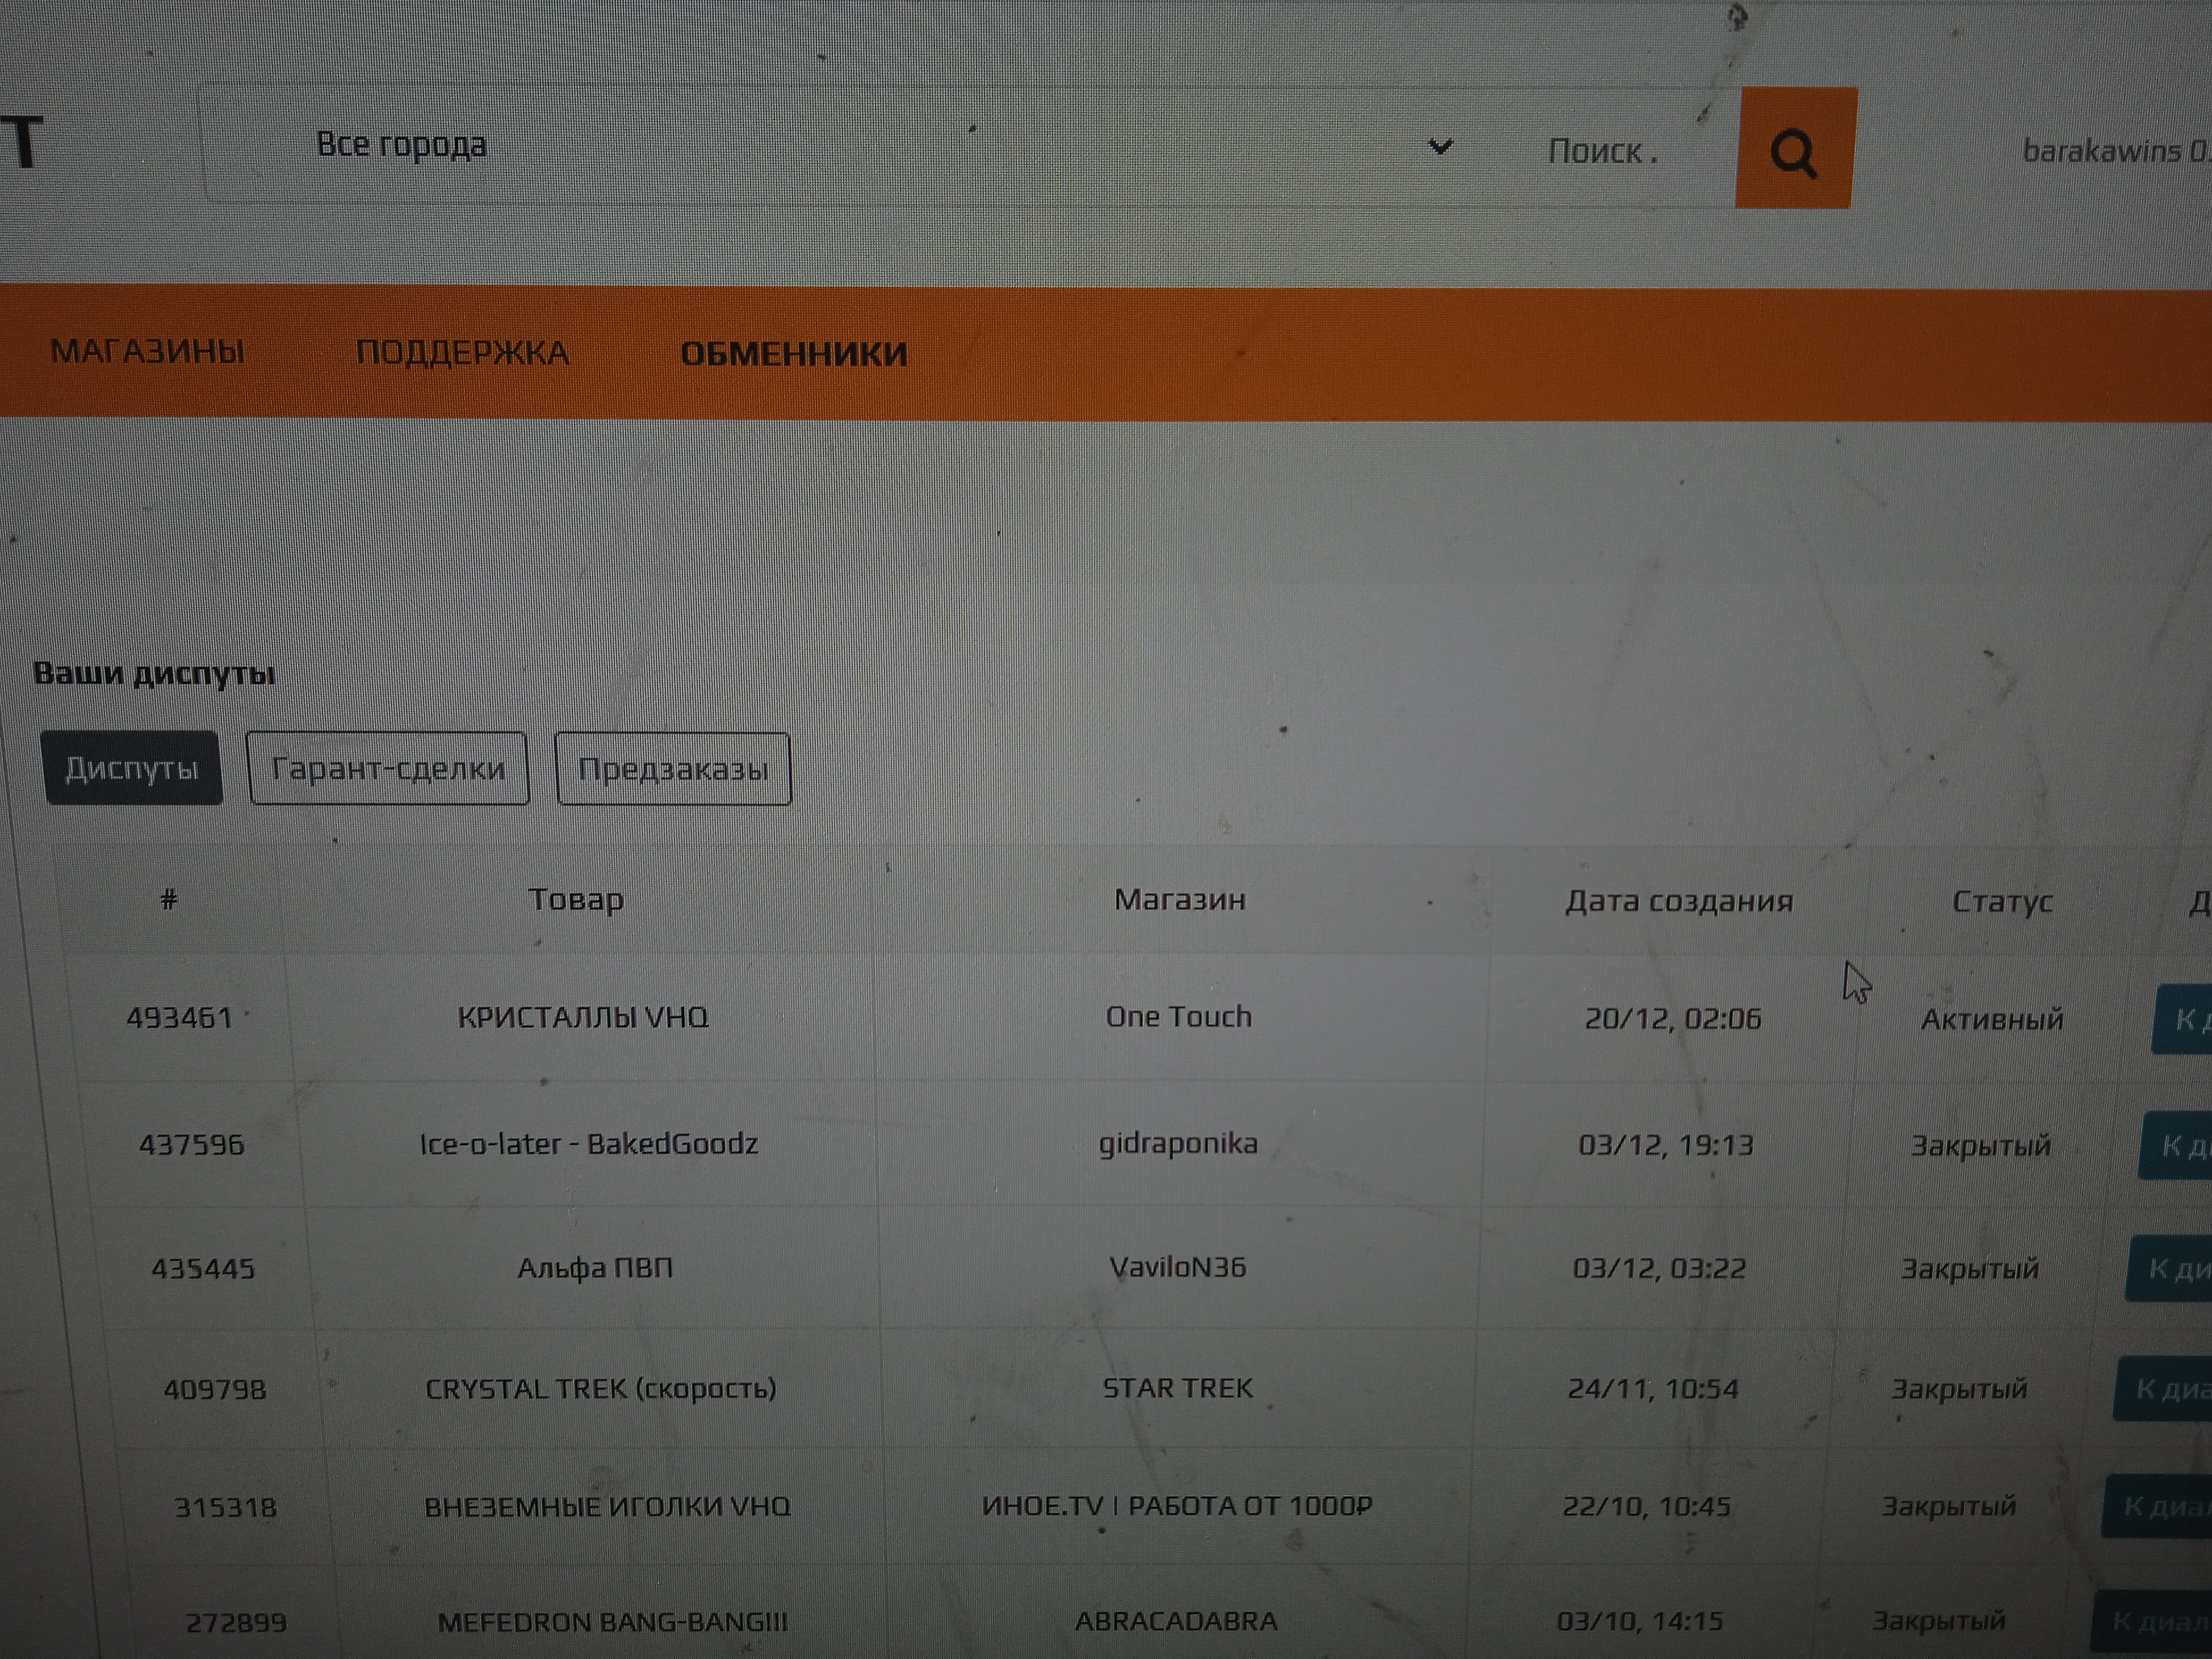
Task: Click dispute number 272899
Action: coord(236,1622)
